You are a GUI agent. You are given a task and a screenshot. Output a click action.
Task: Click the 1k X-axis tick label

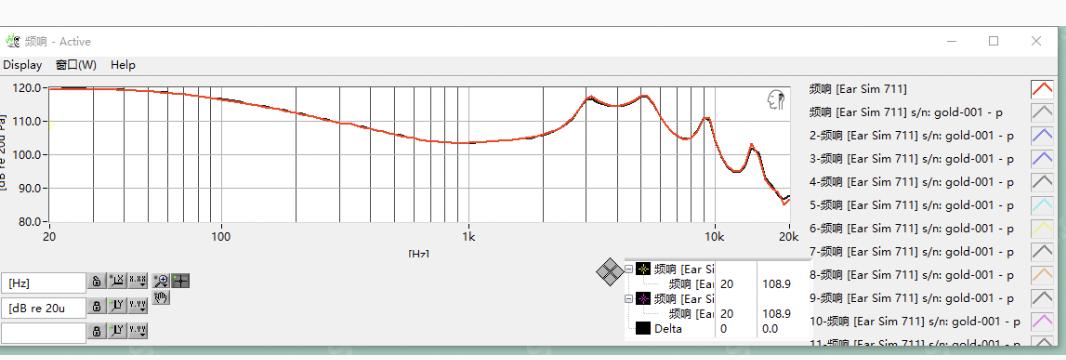468,237
